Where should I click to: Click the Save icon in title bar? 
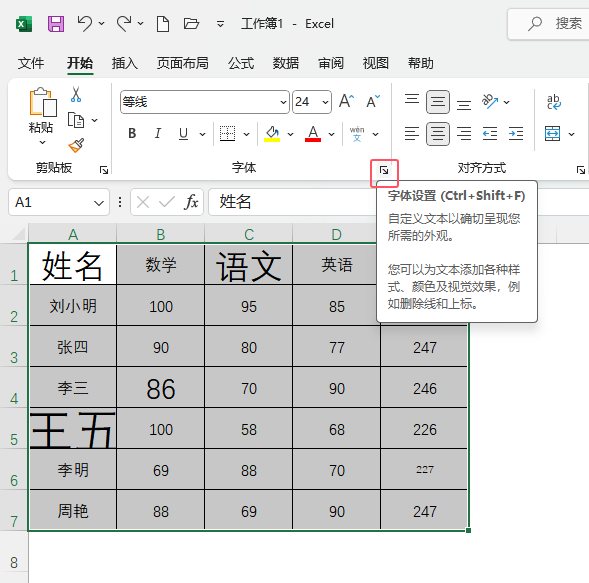[x=56, y=24]
